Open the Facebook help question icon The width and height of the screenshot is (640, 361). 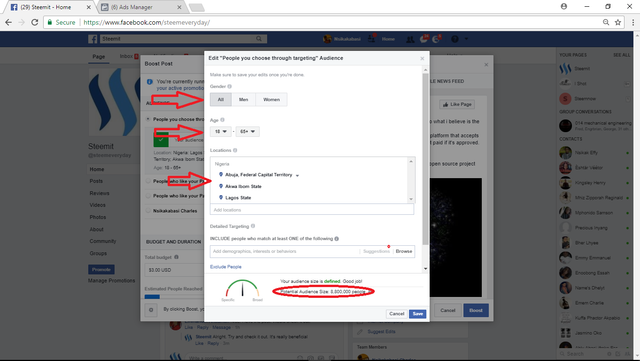coord(455,39)
